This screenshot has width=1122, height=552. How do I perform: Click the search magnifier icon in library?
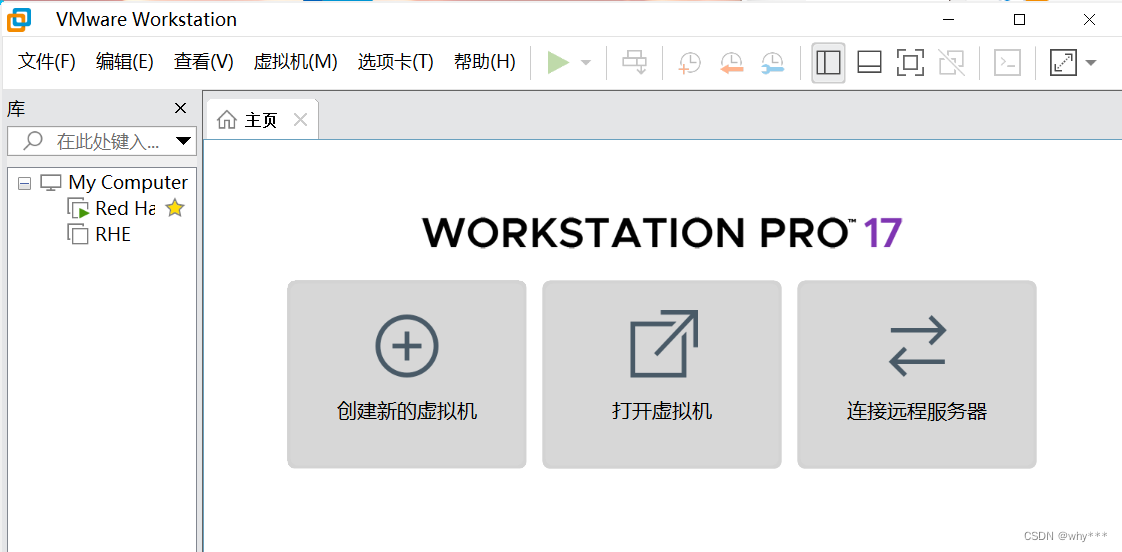tap(33, 140)
